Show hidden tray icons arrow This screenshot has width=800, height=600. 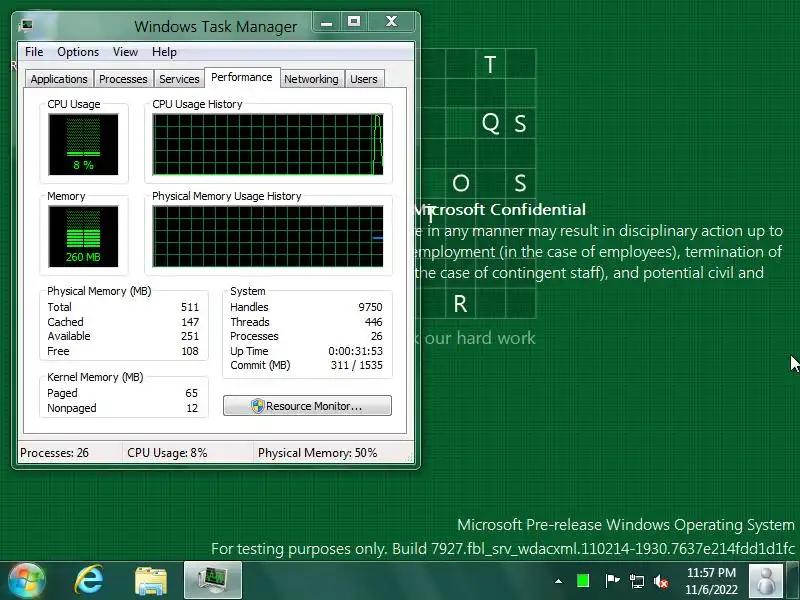click(559, 581)
